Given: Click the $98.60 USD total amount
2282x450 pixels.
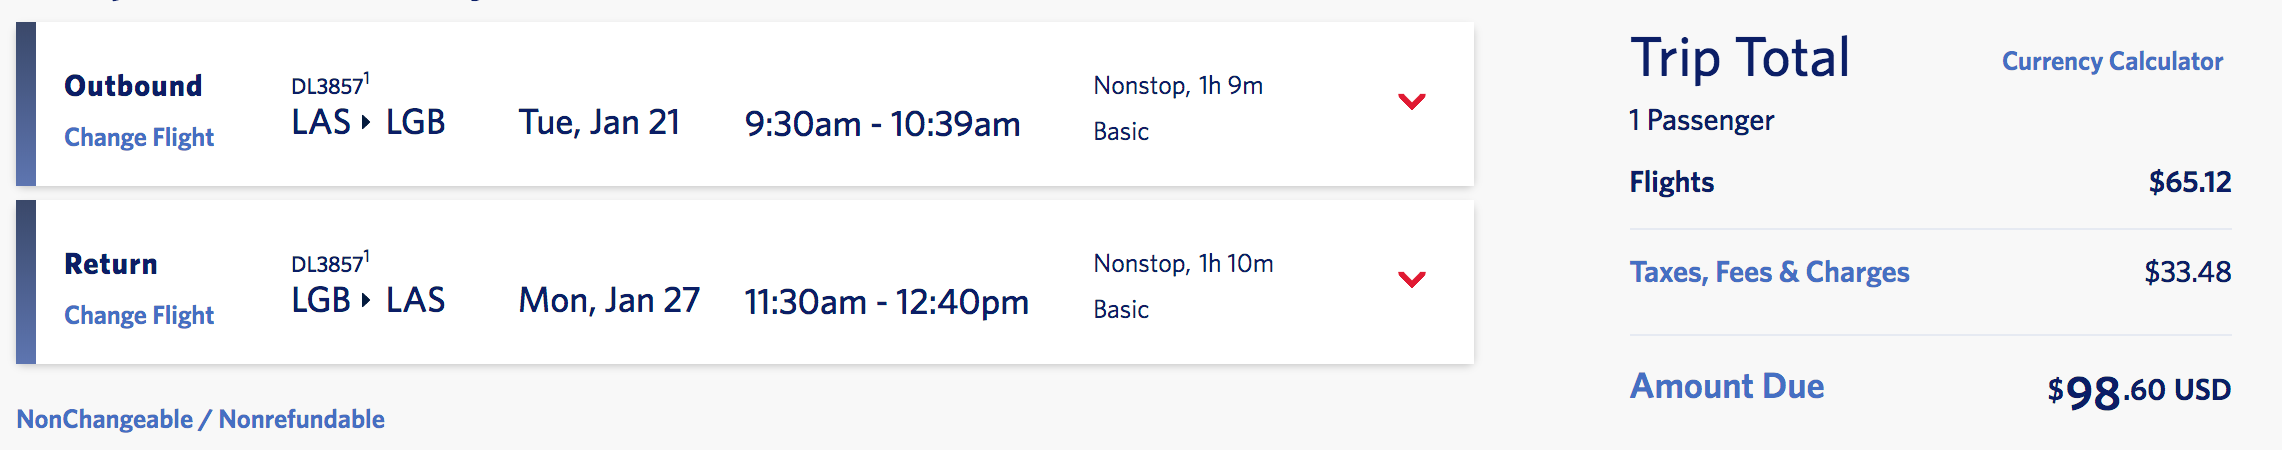Looking at the screenshot, I should 2138,391.
